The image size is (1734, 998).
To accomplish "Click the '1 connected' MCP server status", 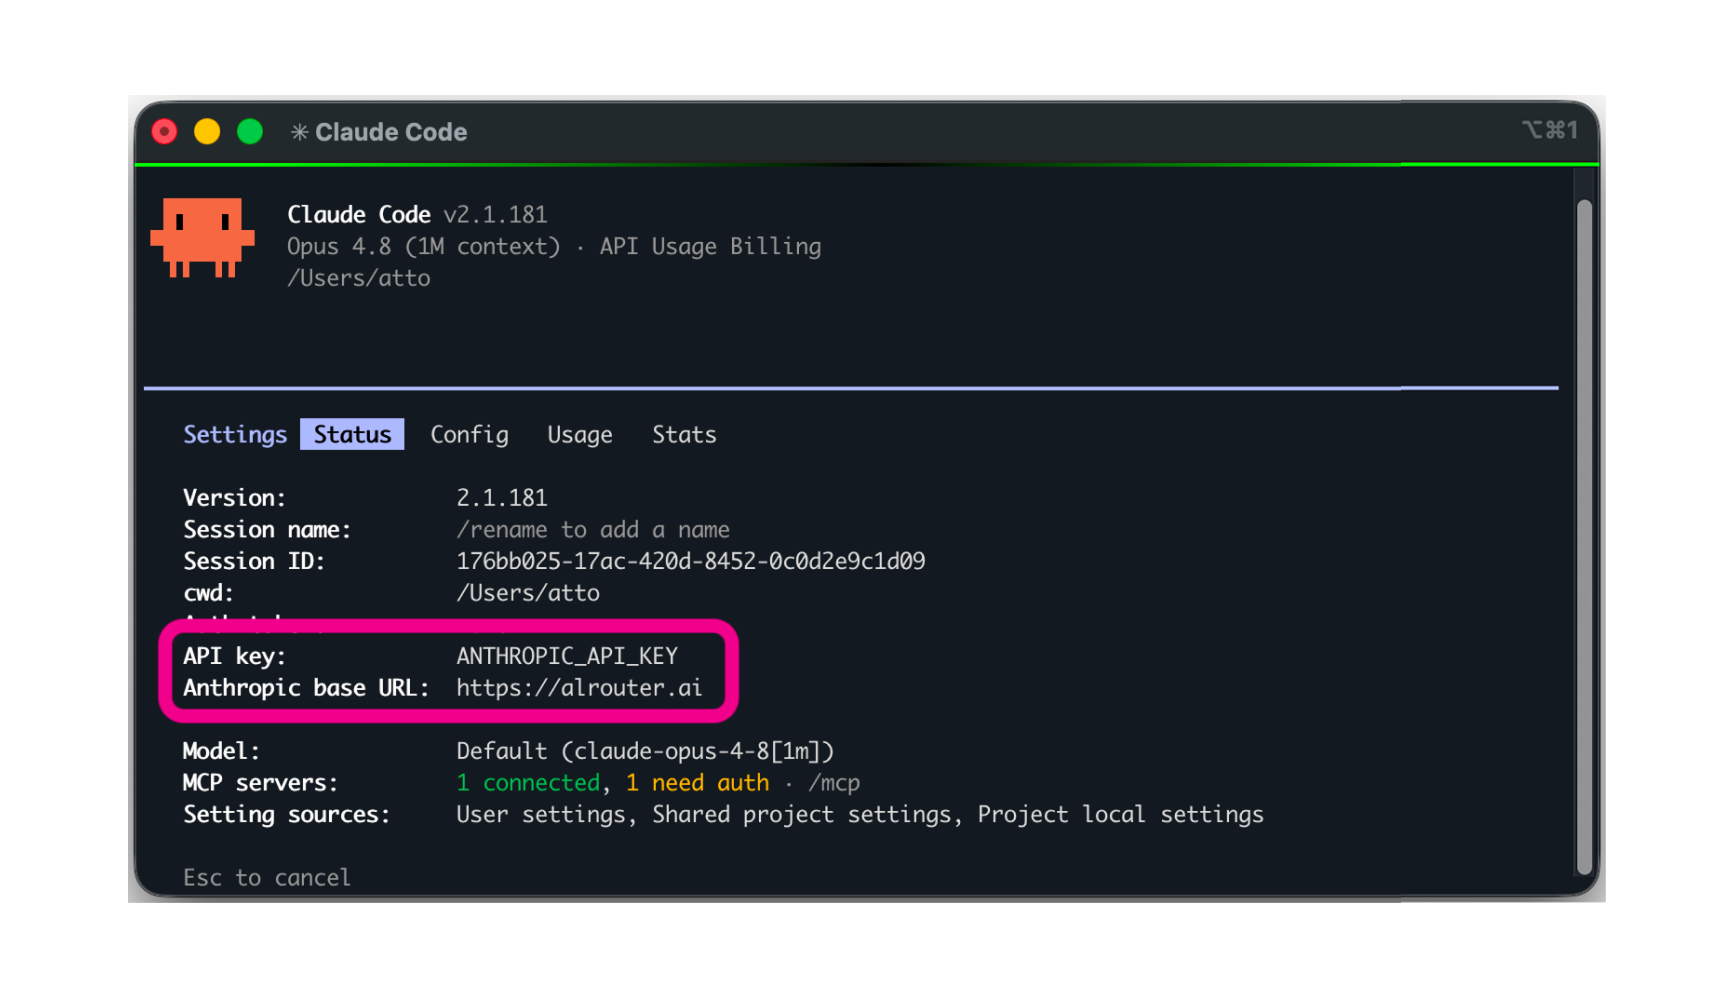I will [x=528, y=783].
